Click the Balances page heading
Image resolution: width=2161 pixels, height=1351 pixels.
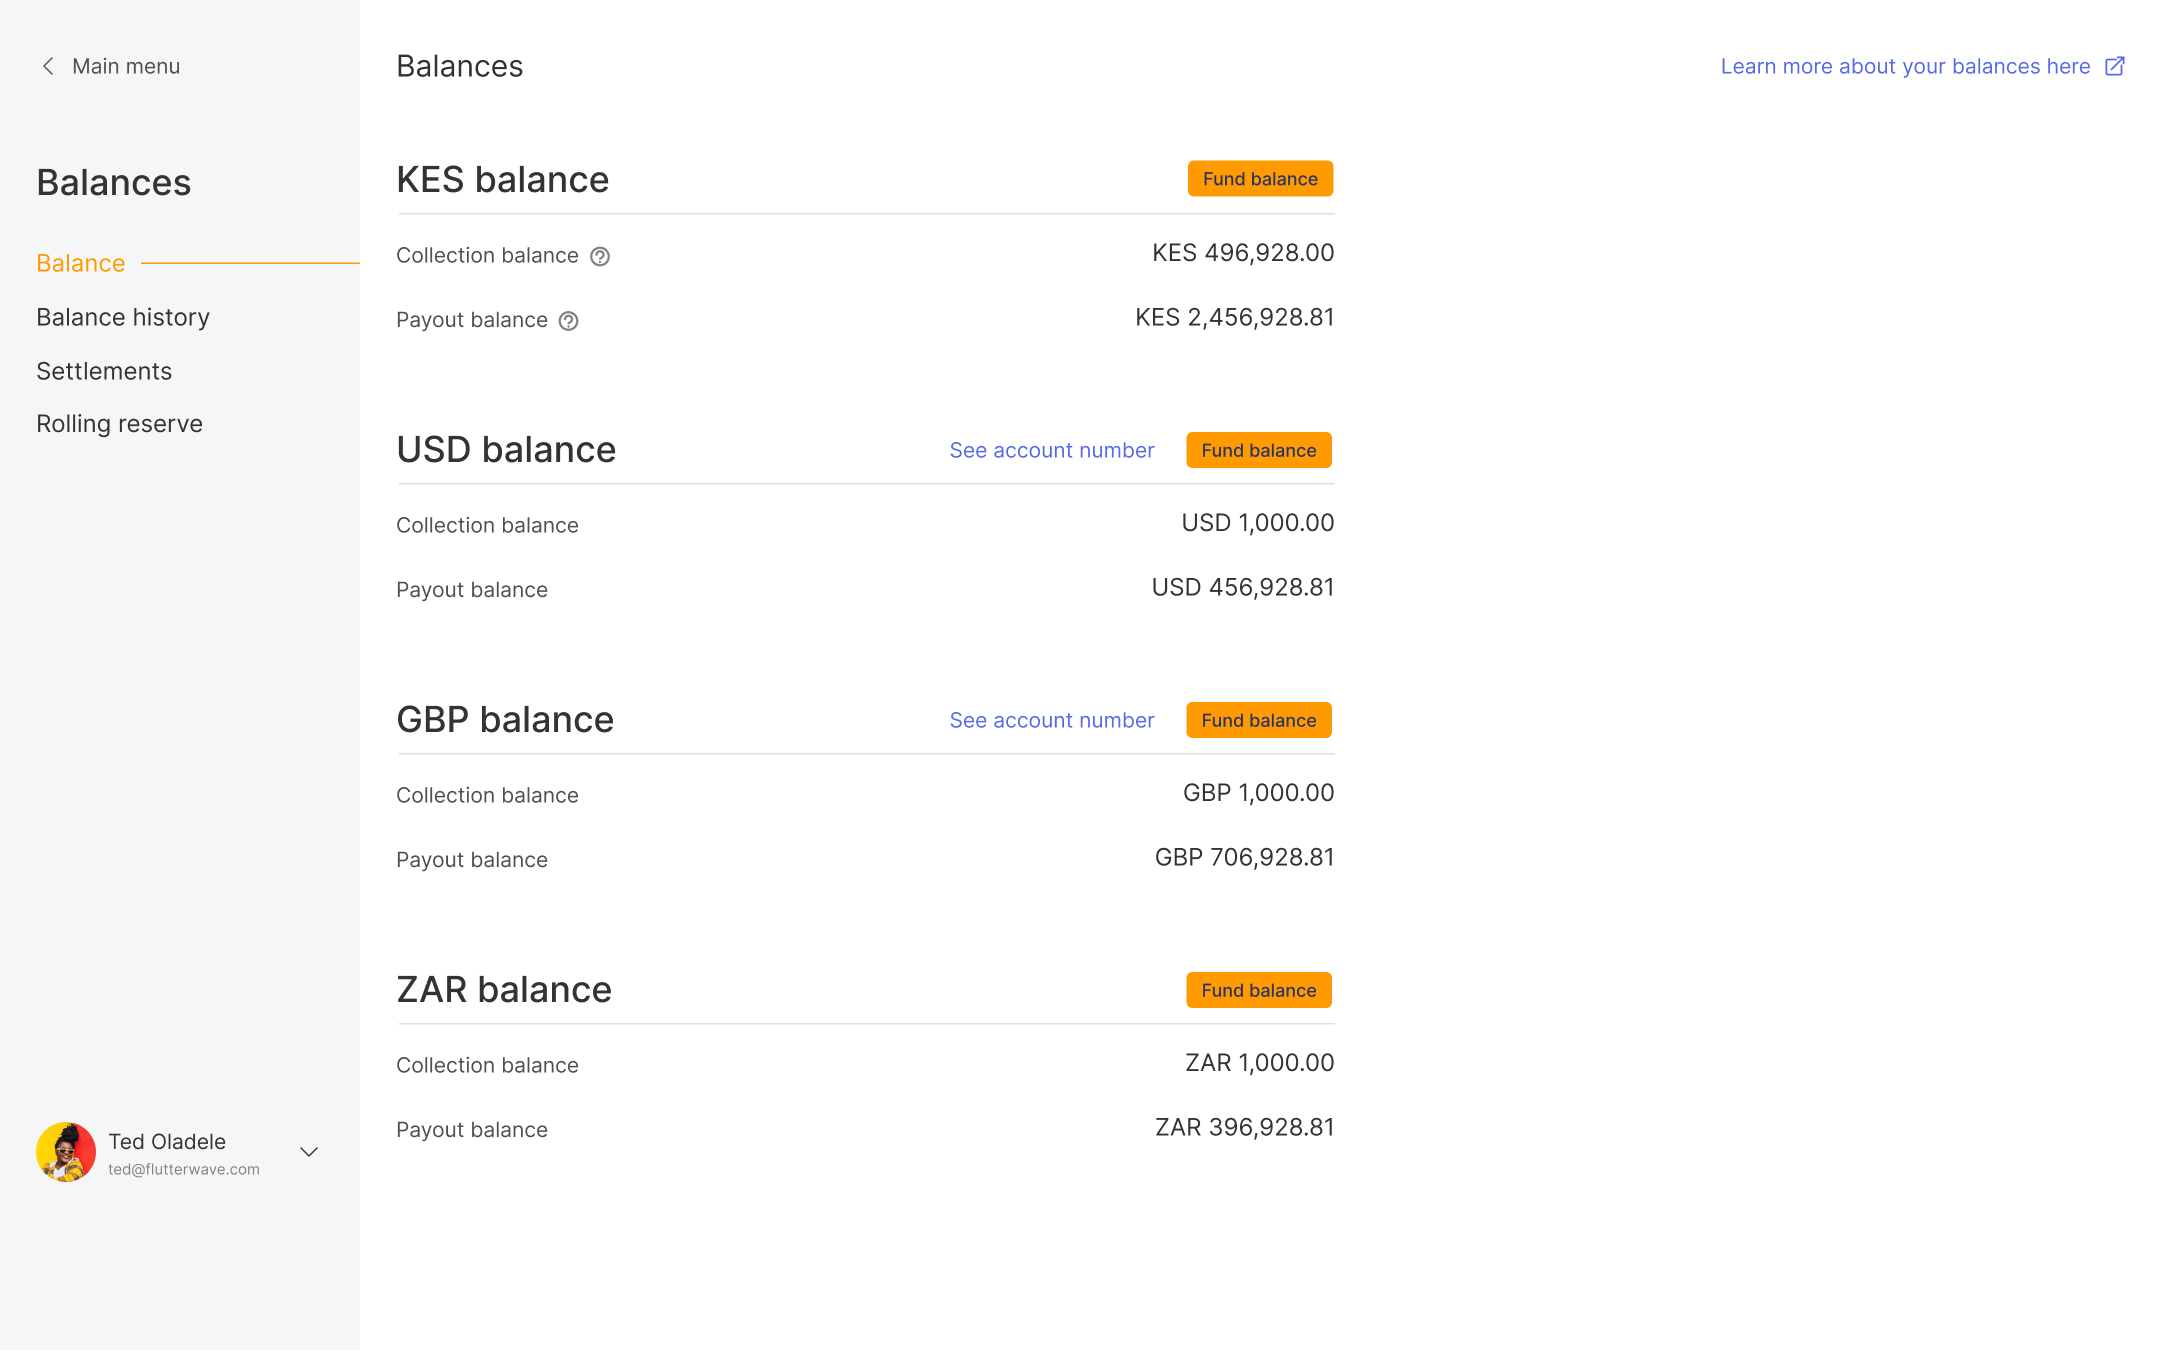point(460,66)
